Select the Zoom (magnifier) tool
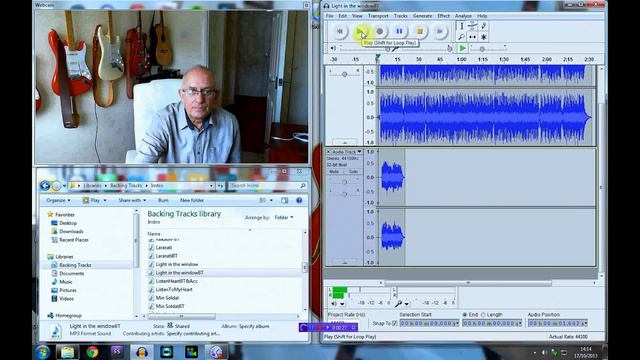 coord(462,37)
